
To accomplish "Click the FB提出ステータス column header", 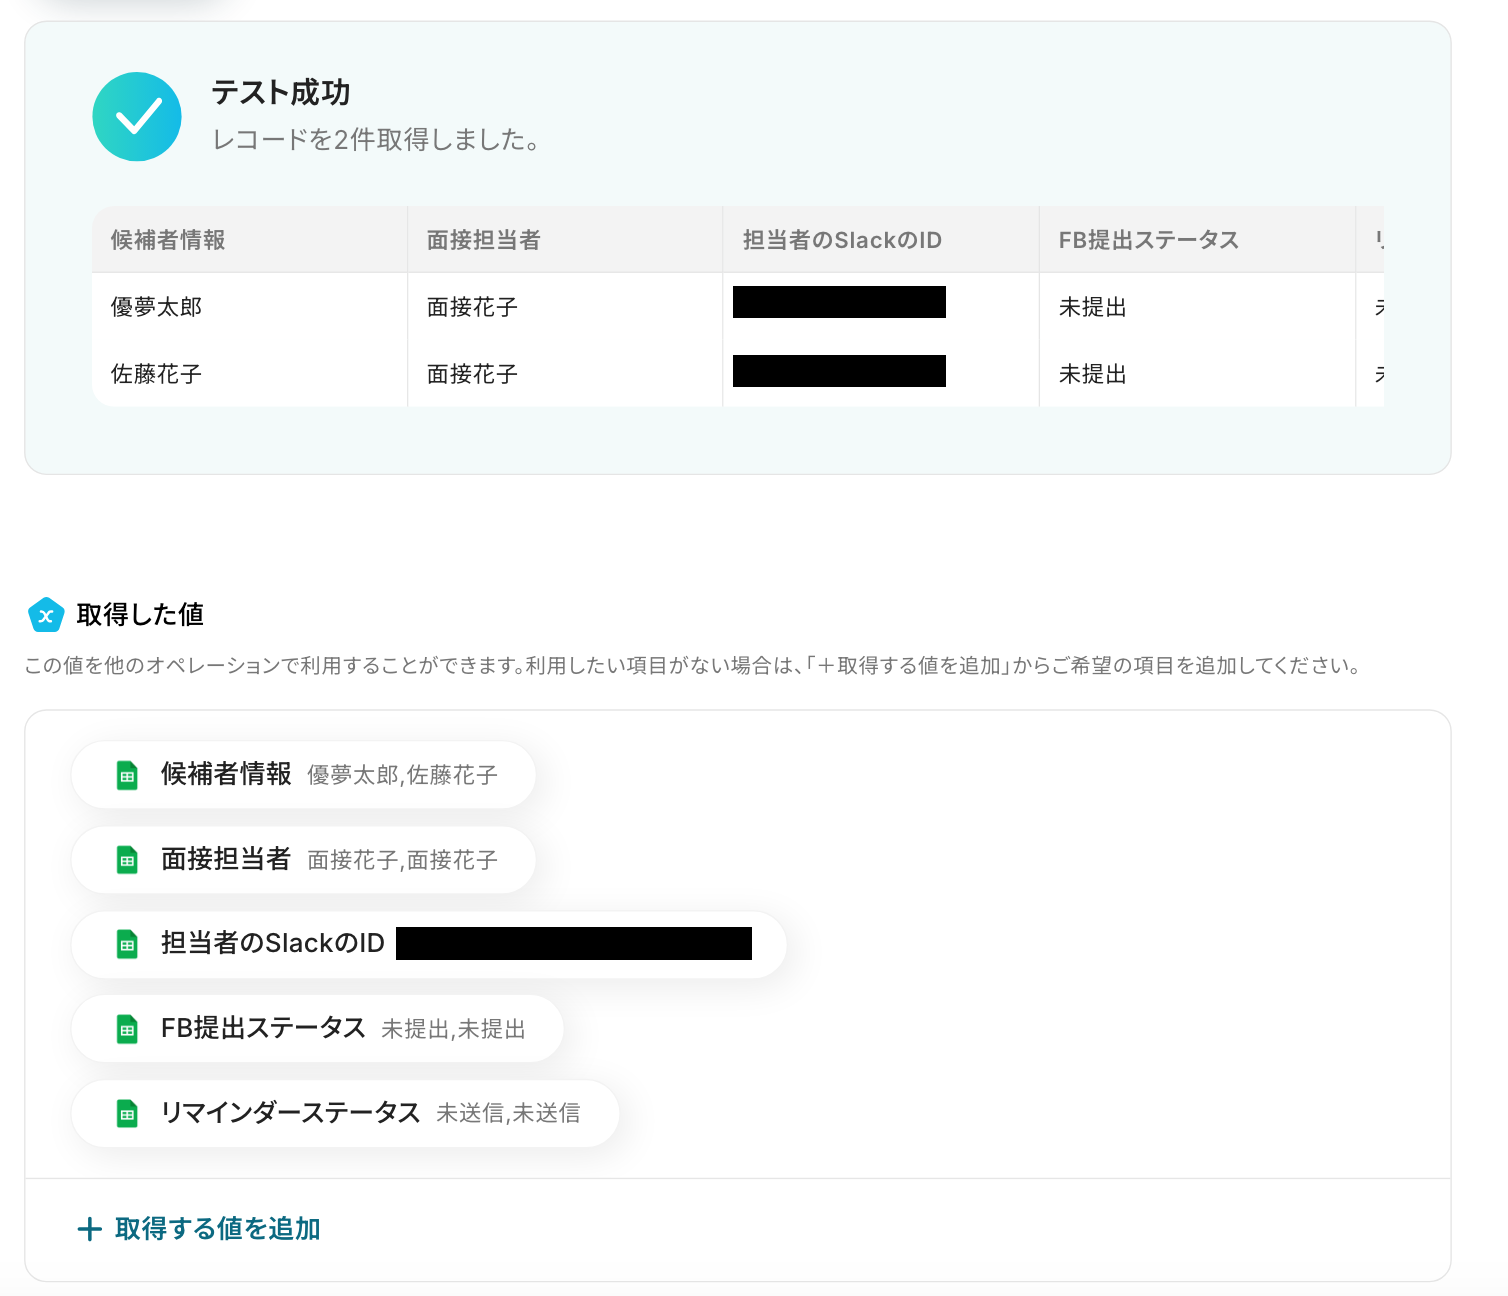I will point(1197,240).
